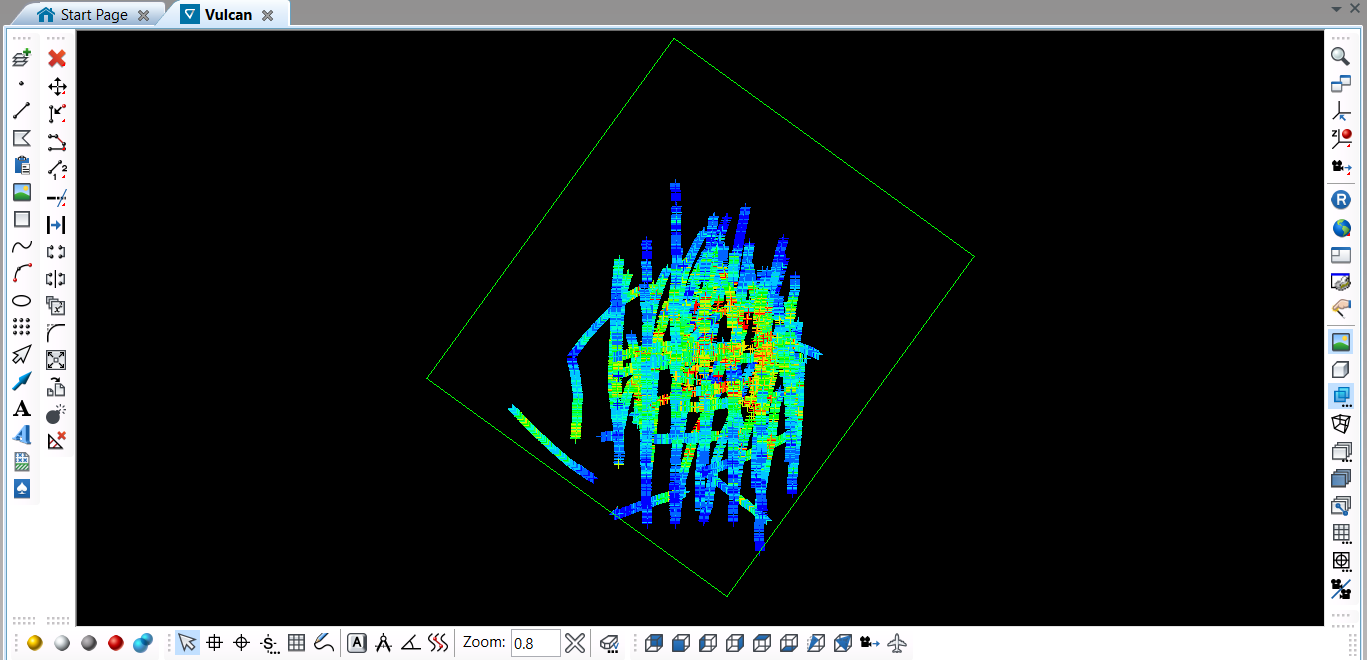Toggle the grid display icon on right toolbar
The image size is (1367, 660).
coord(1341,533)
